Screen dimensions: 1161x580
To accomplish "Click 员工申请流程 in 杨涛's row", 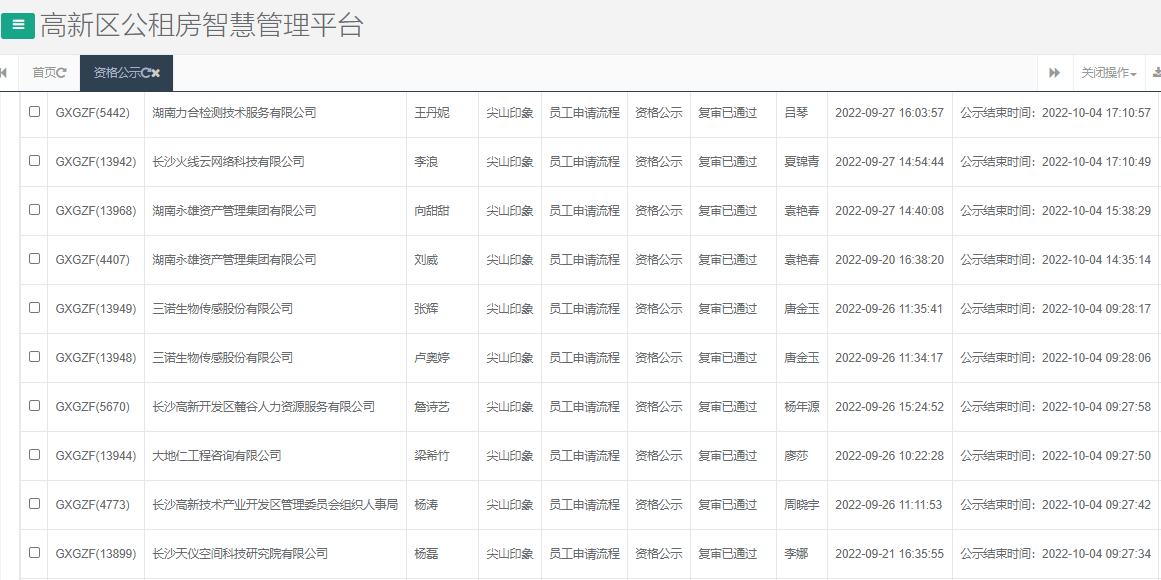I will (584, 504).
